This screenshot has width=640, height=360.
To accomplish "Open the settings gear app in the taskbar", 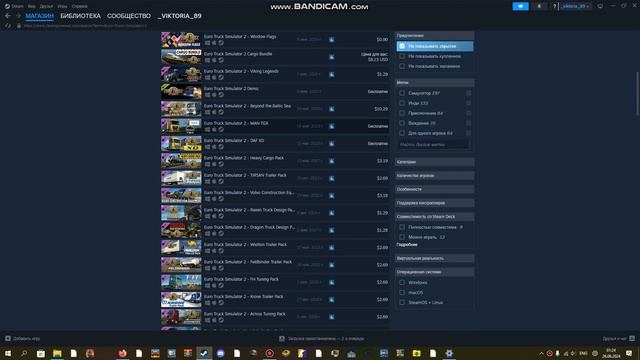I will tap(449, 353).
